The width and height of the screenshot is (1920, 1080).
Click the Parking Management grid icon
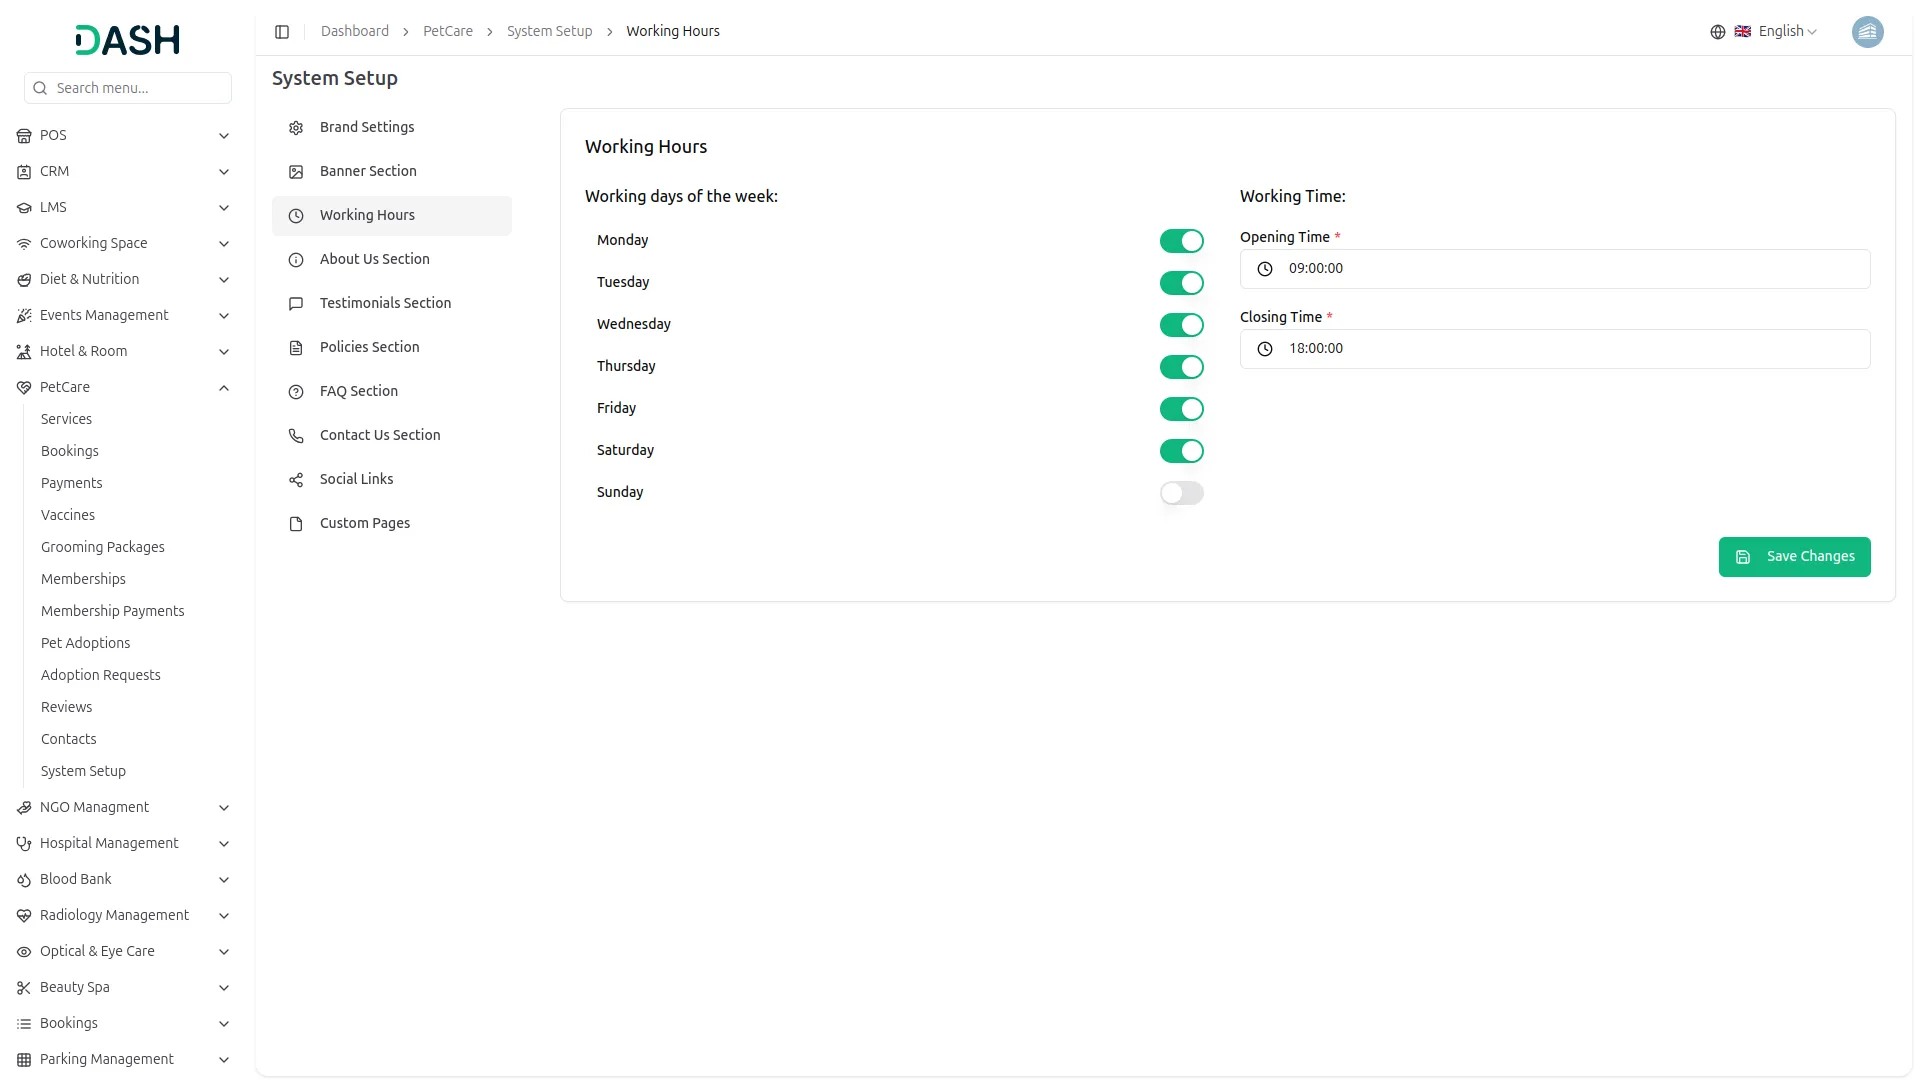click(x=24, y=1060)
